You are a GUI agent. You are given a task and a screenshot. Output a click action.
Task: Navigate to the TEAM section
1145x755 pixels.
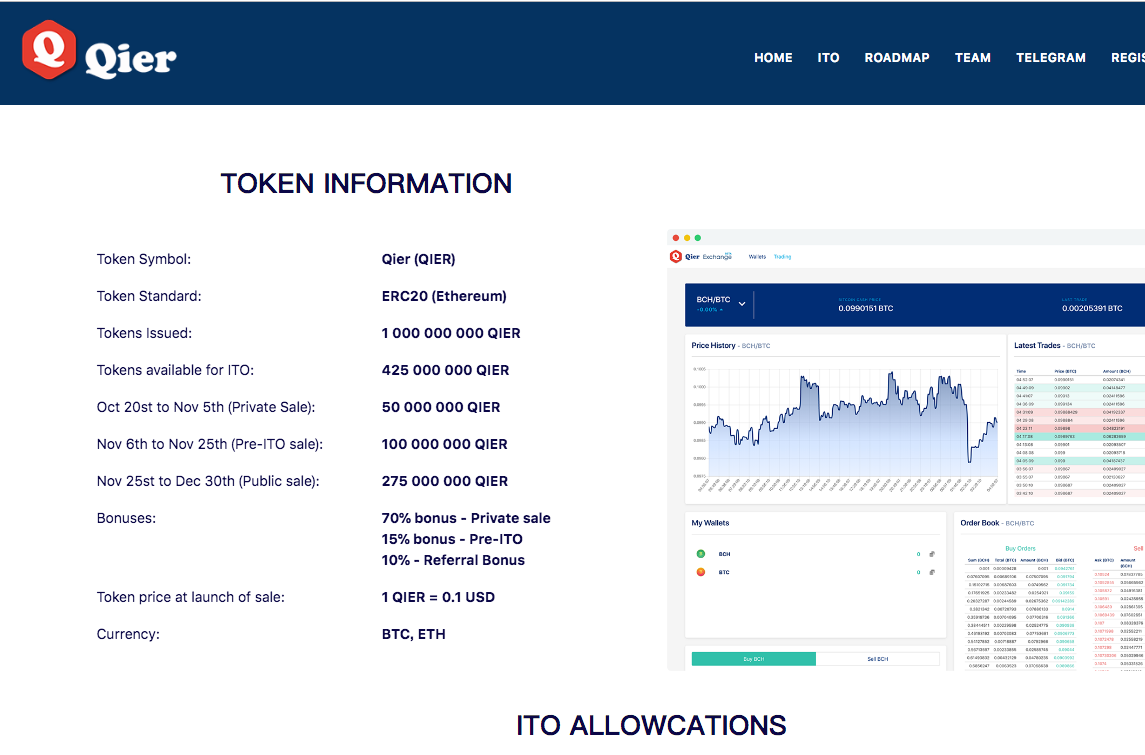973,58
